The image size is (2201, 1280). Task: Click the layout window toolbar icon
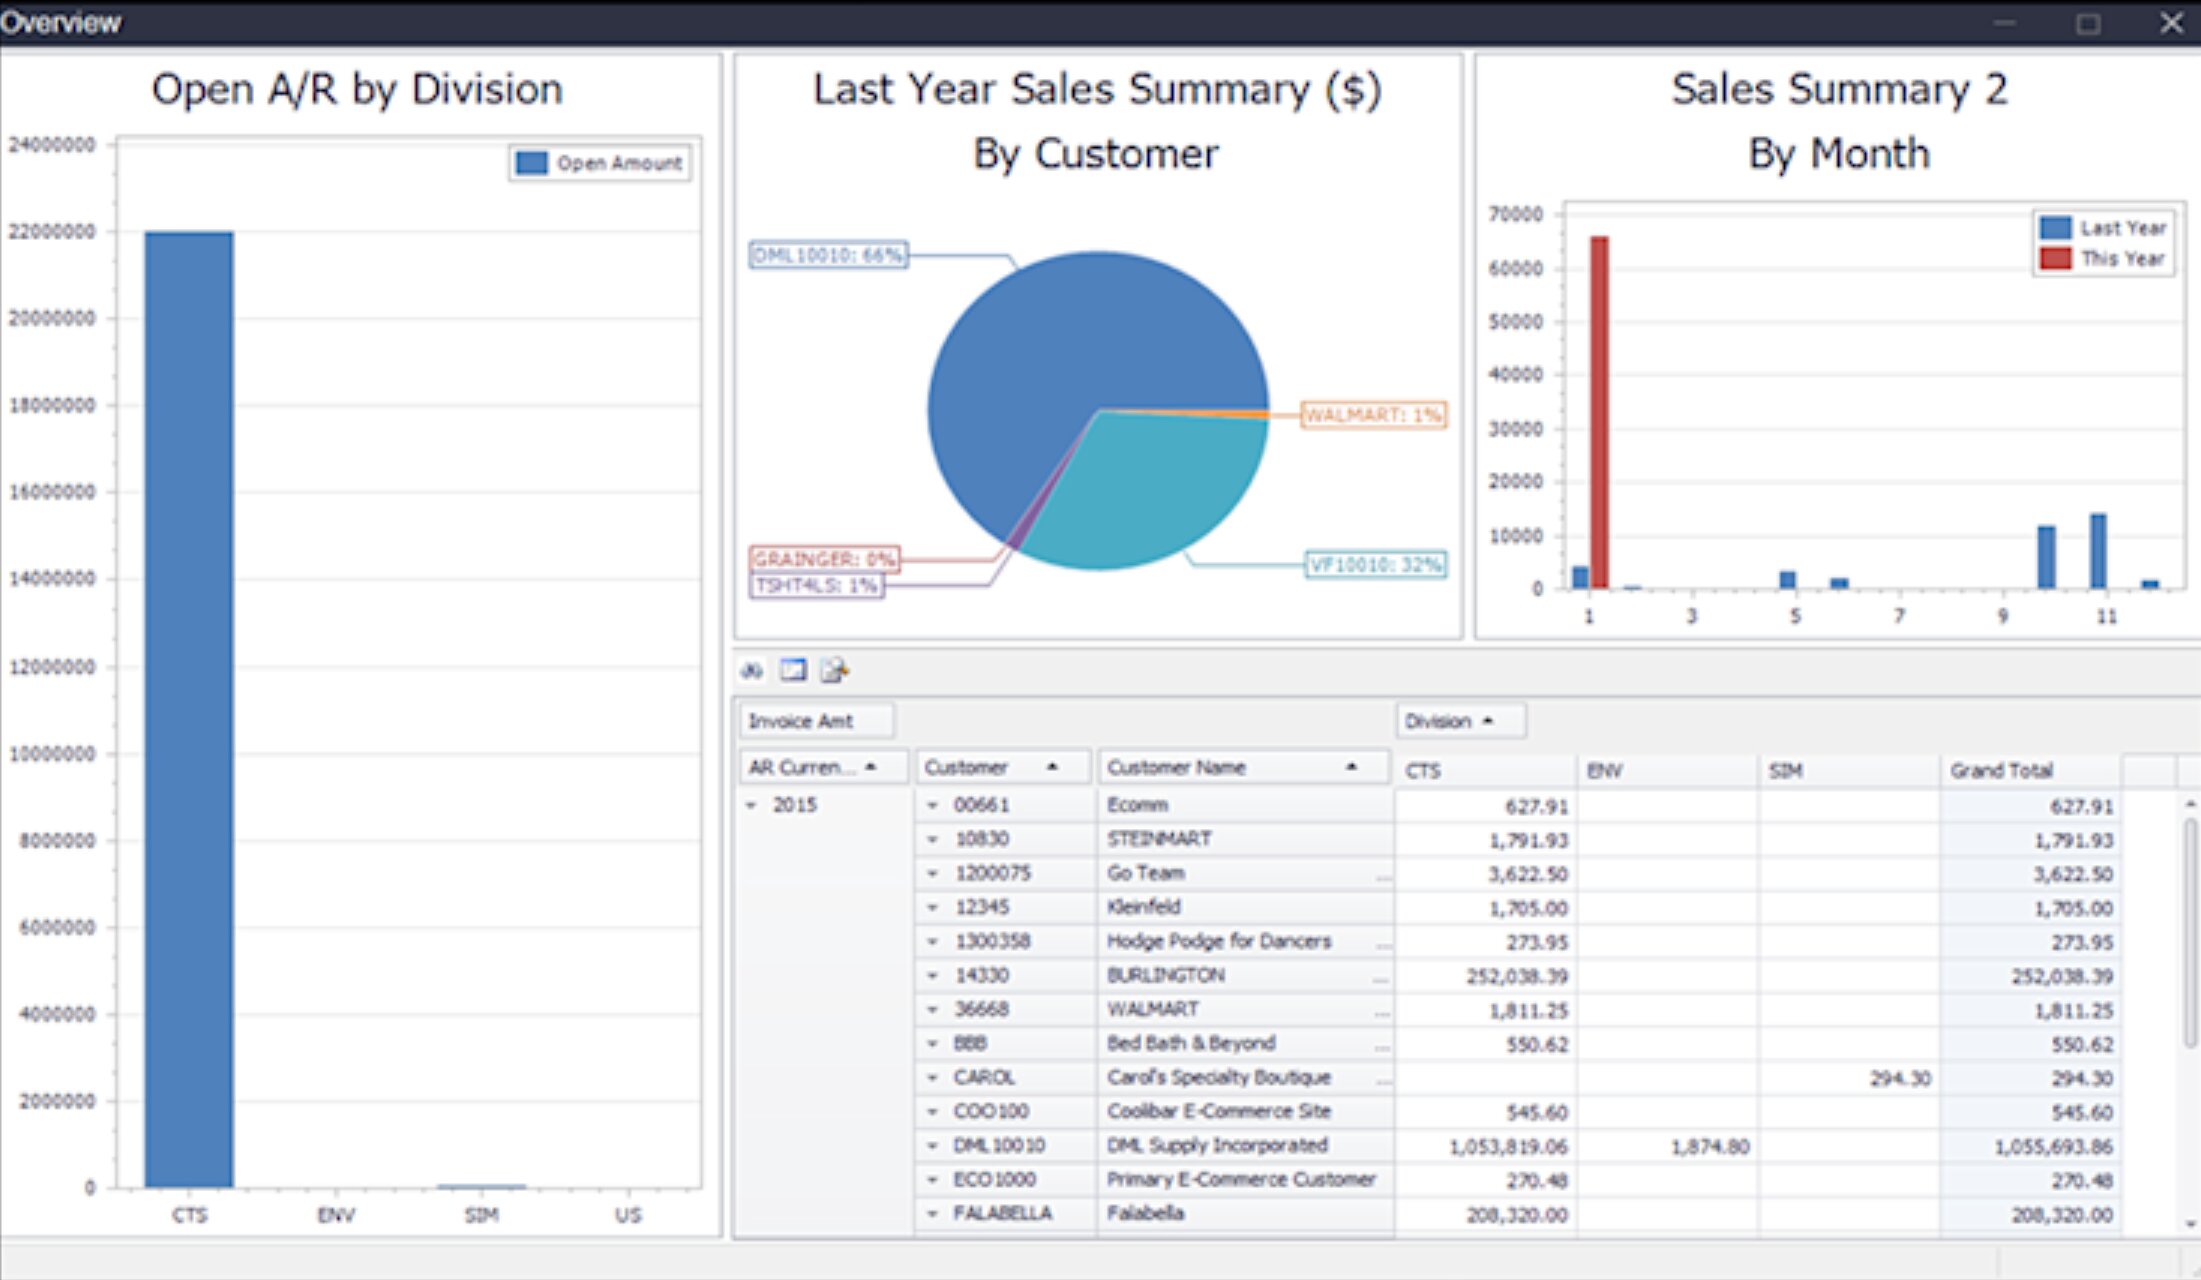point(793,670)
